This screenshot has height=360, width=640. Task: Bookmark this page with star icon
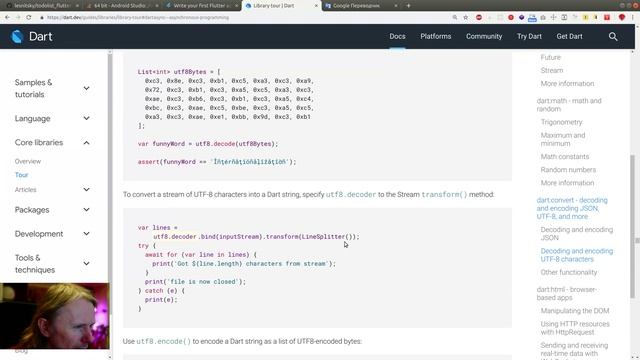tap(466, 18)
